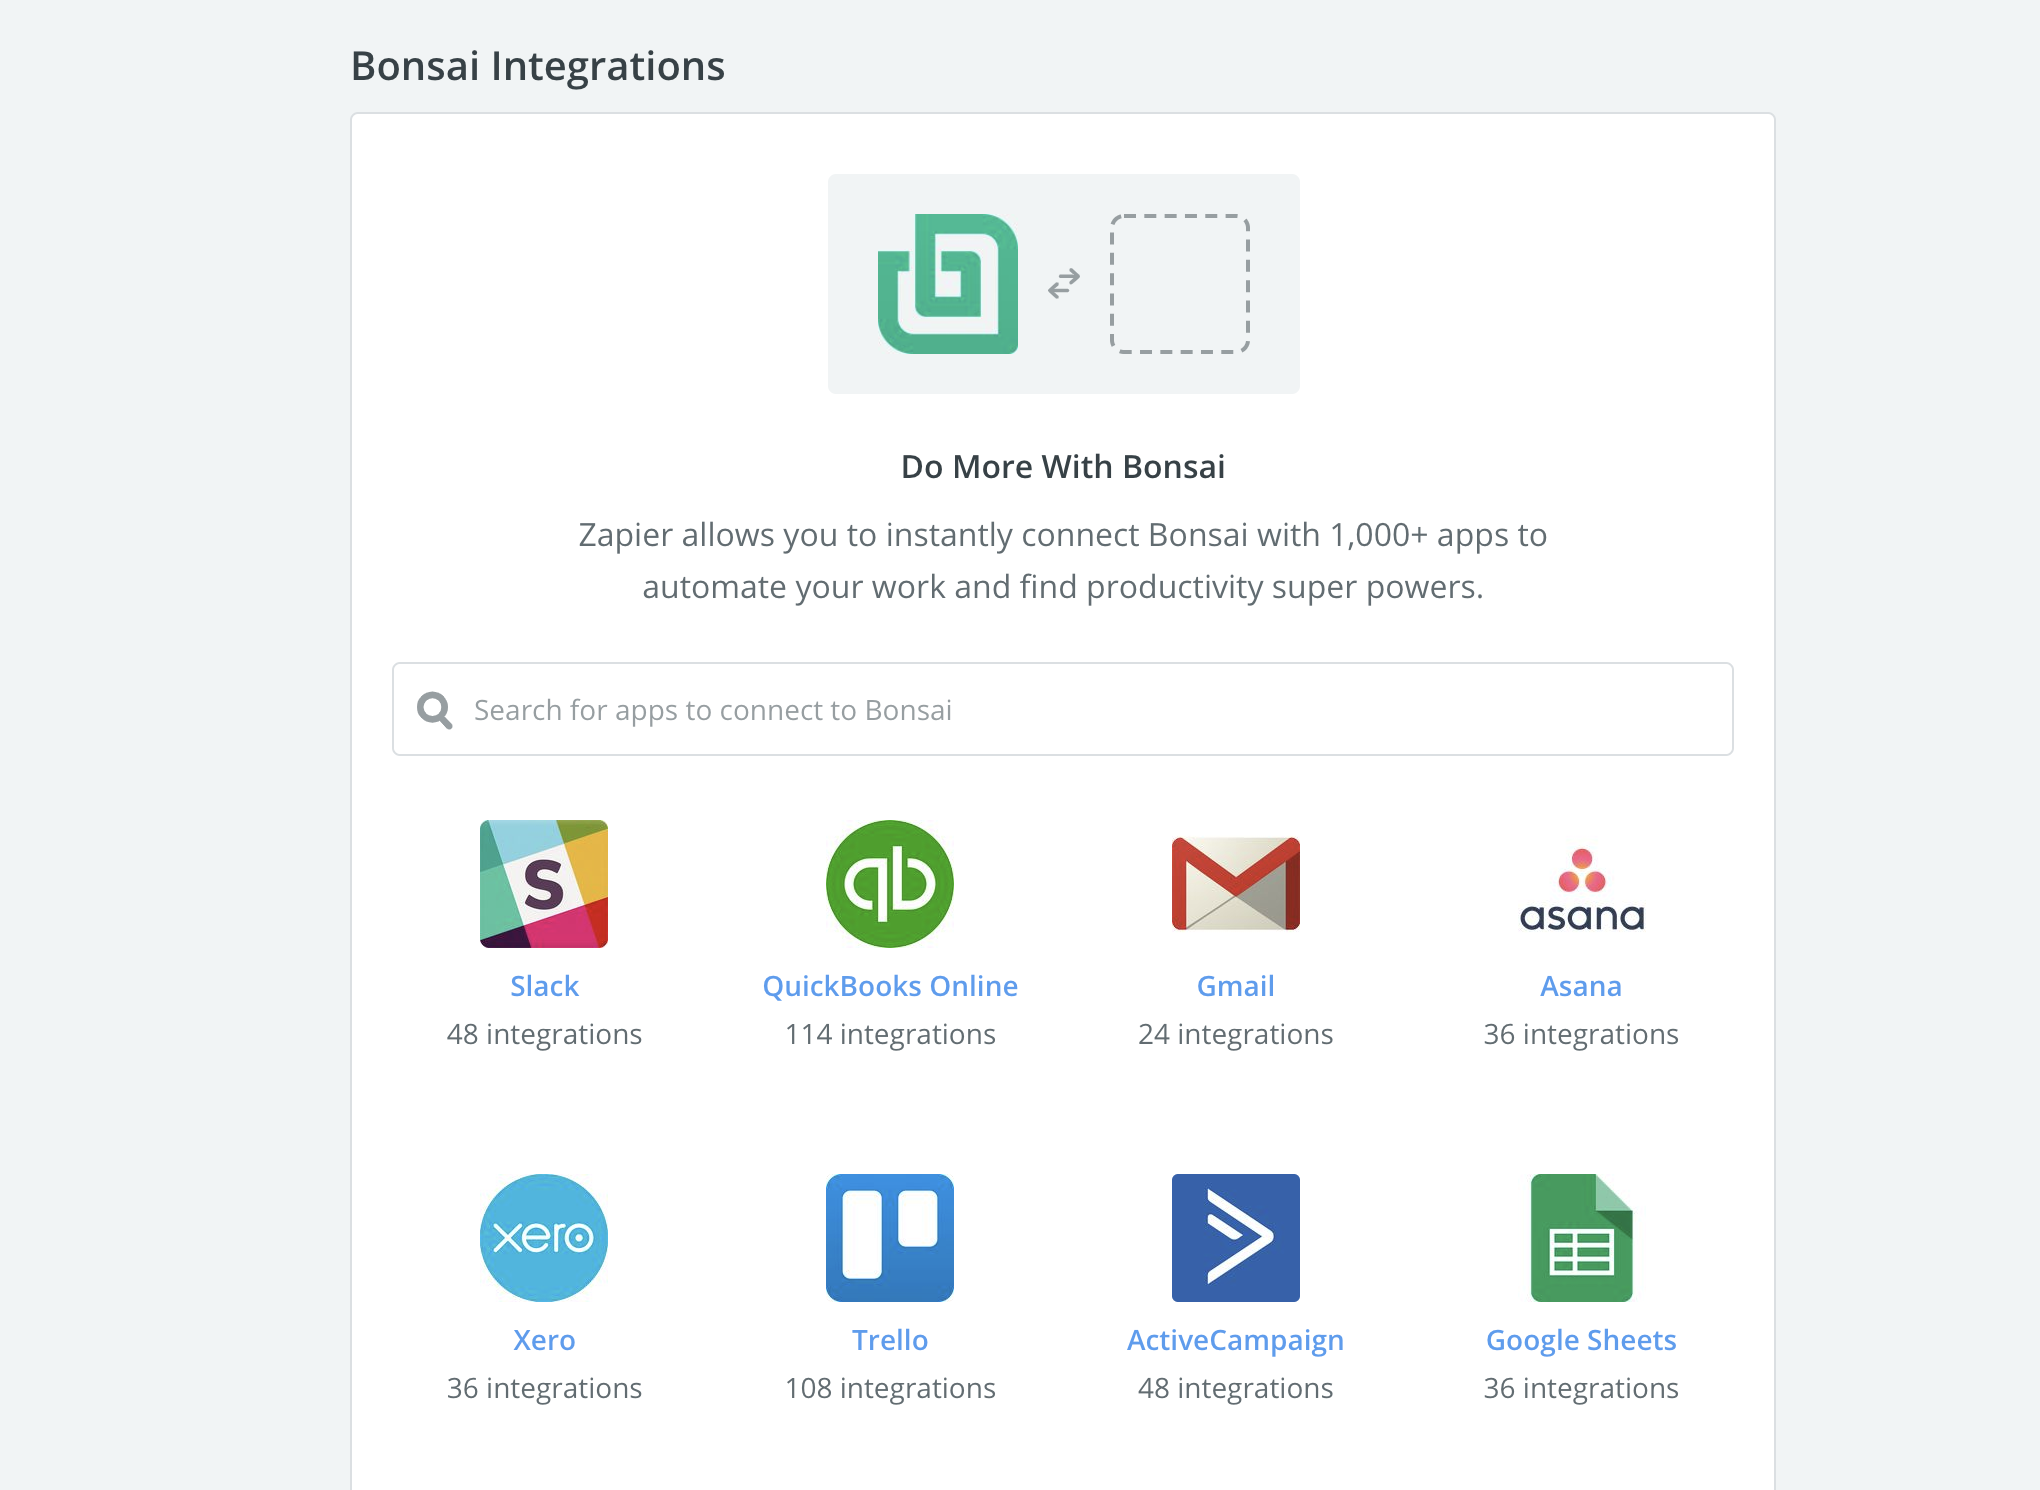Image resolution: width=2040 pixels, height=1490 pixels.
Task: Click the Slack app icon
Action: point(544,884)
